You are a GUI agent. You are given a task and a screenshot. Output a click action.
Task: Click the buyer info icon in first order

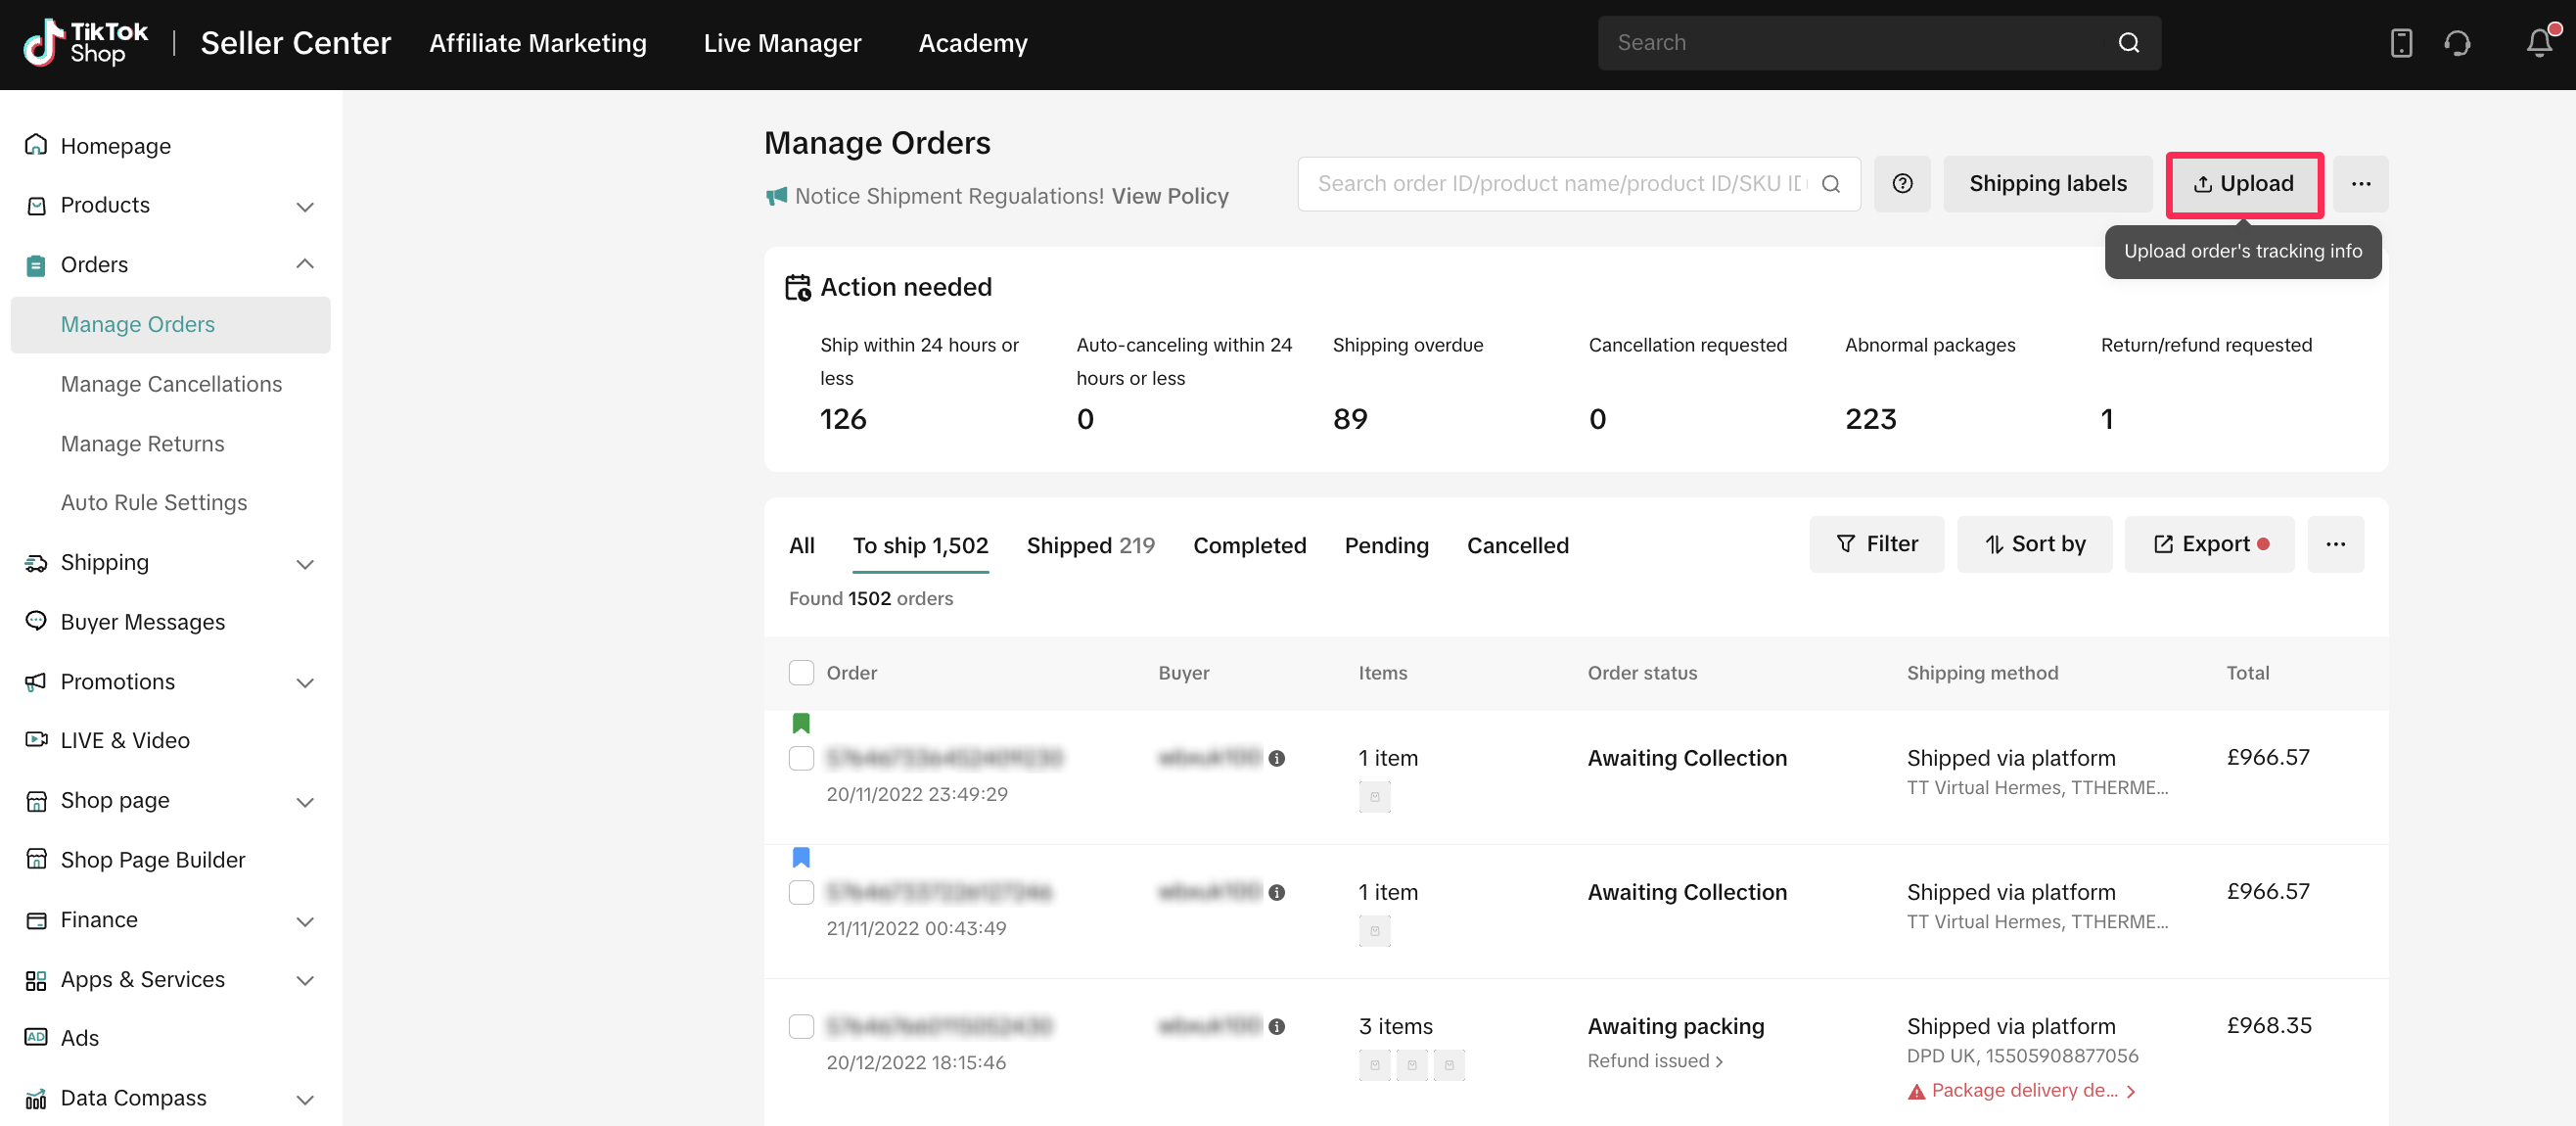pyautogui.click(x=1277, y=759)
